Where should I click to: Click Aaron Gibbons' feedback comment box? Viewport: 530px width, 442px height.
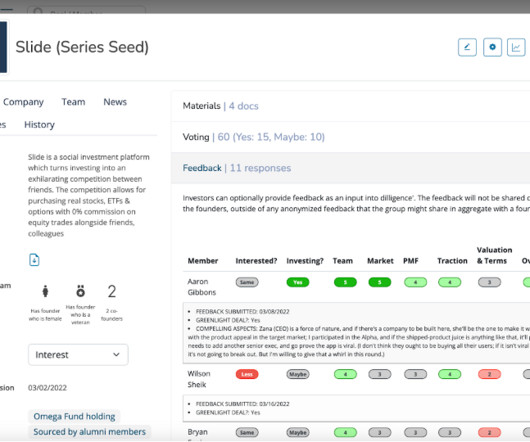(x=356, y=333)
